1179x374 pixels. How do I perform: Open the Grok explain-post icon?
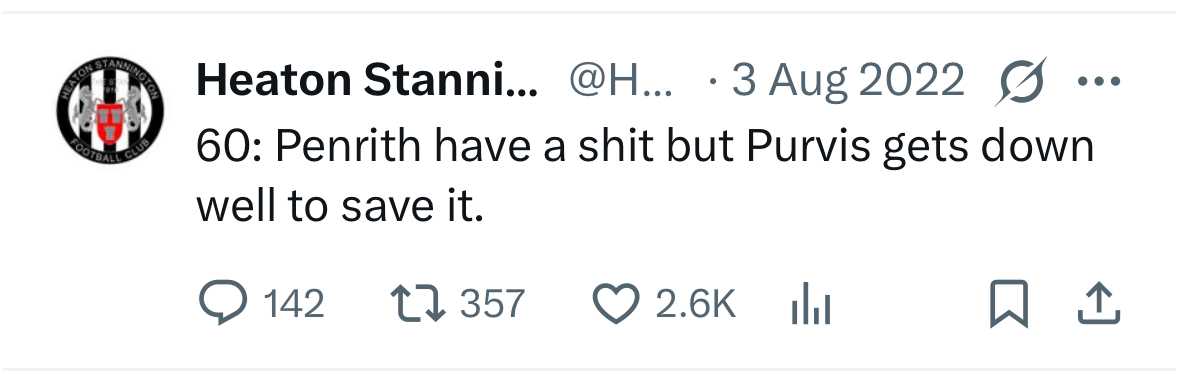tap(1021, 81)
